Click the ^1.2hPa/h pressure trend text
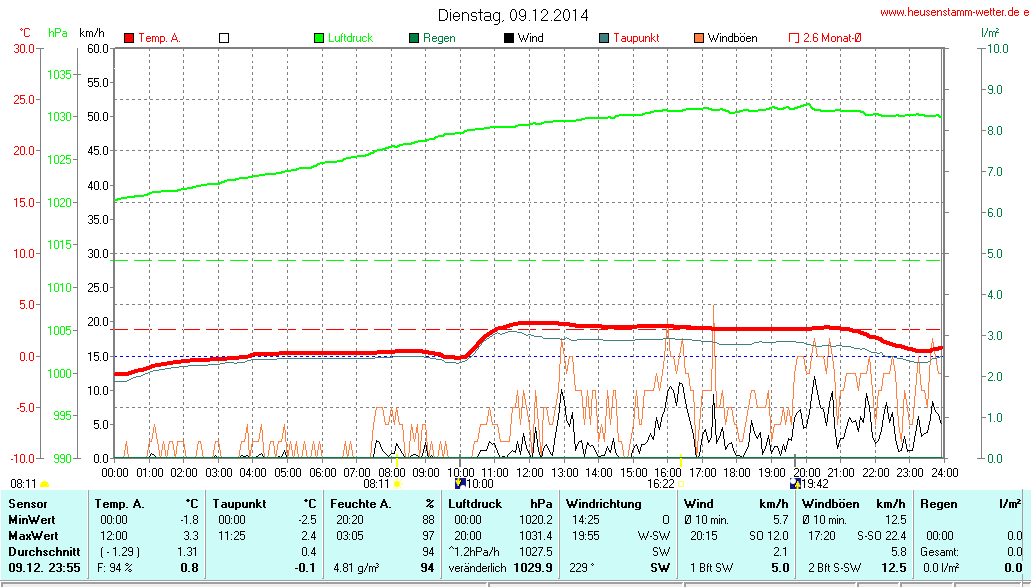This screenshot has height=587, width=1034. 473,551
